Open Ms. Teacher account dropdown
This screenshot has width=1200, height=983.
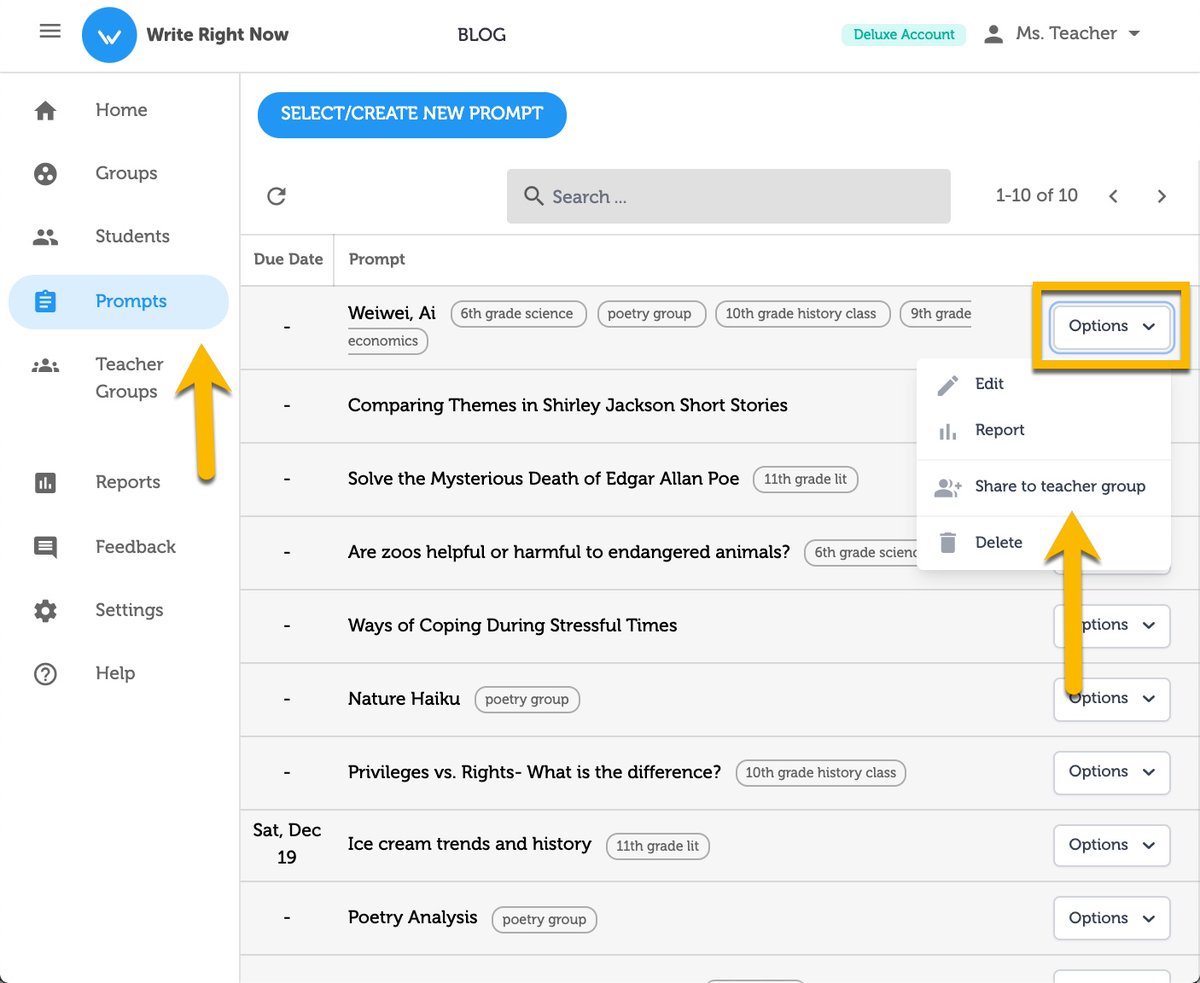[x=1078, y=34]
